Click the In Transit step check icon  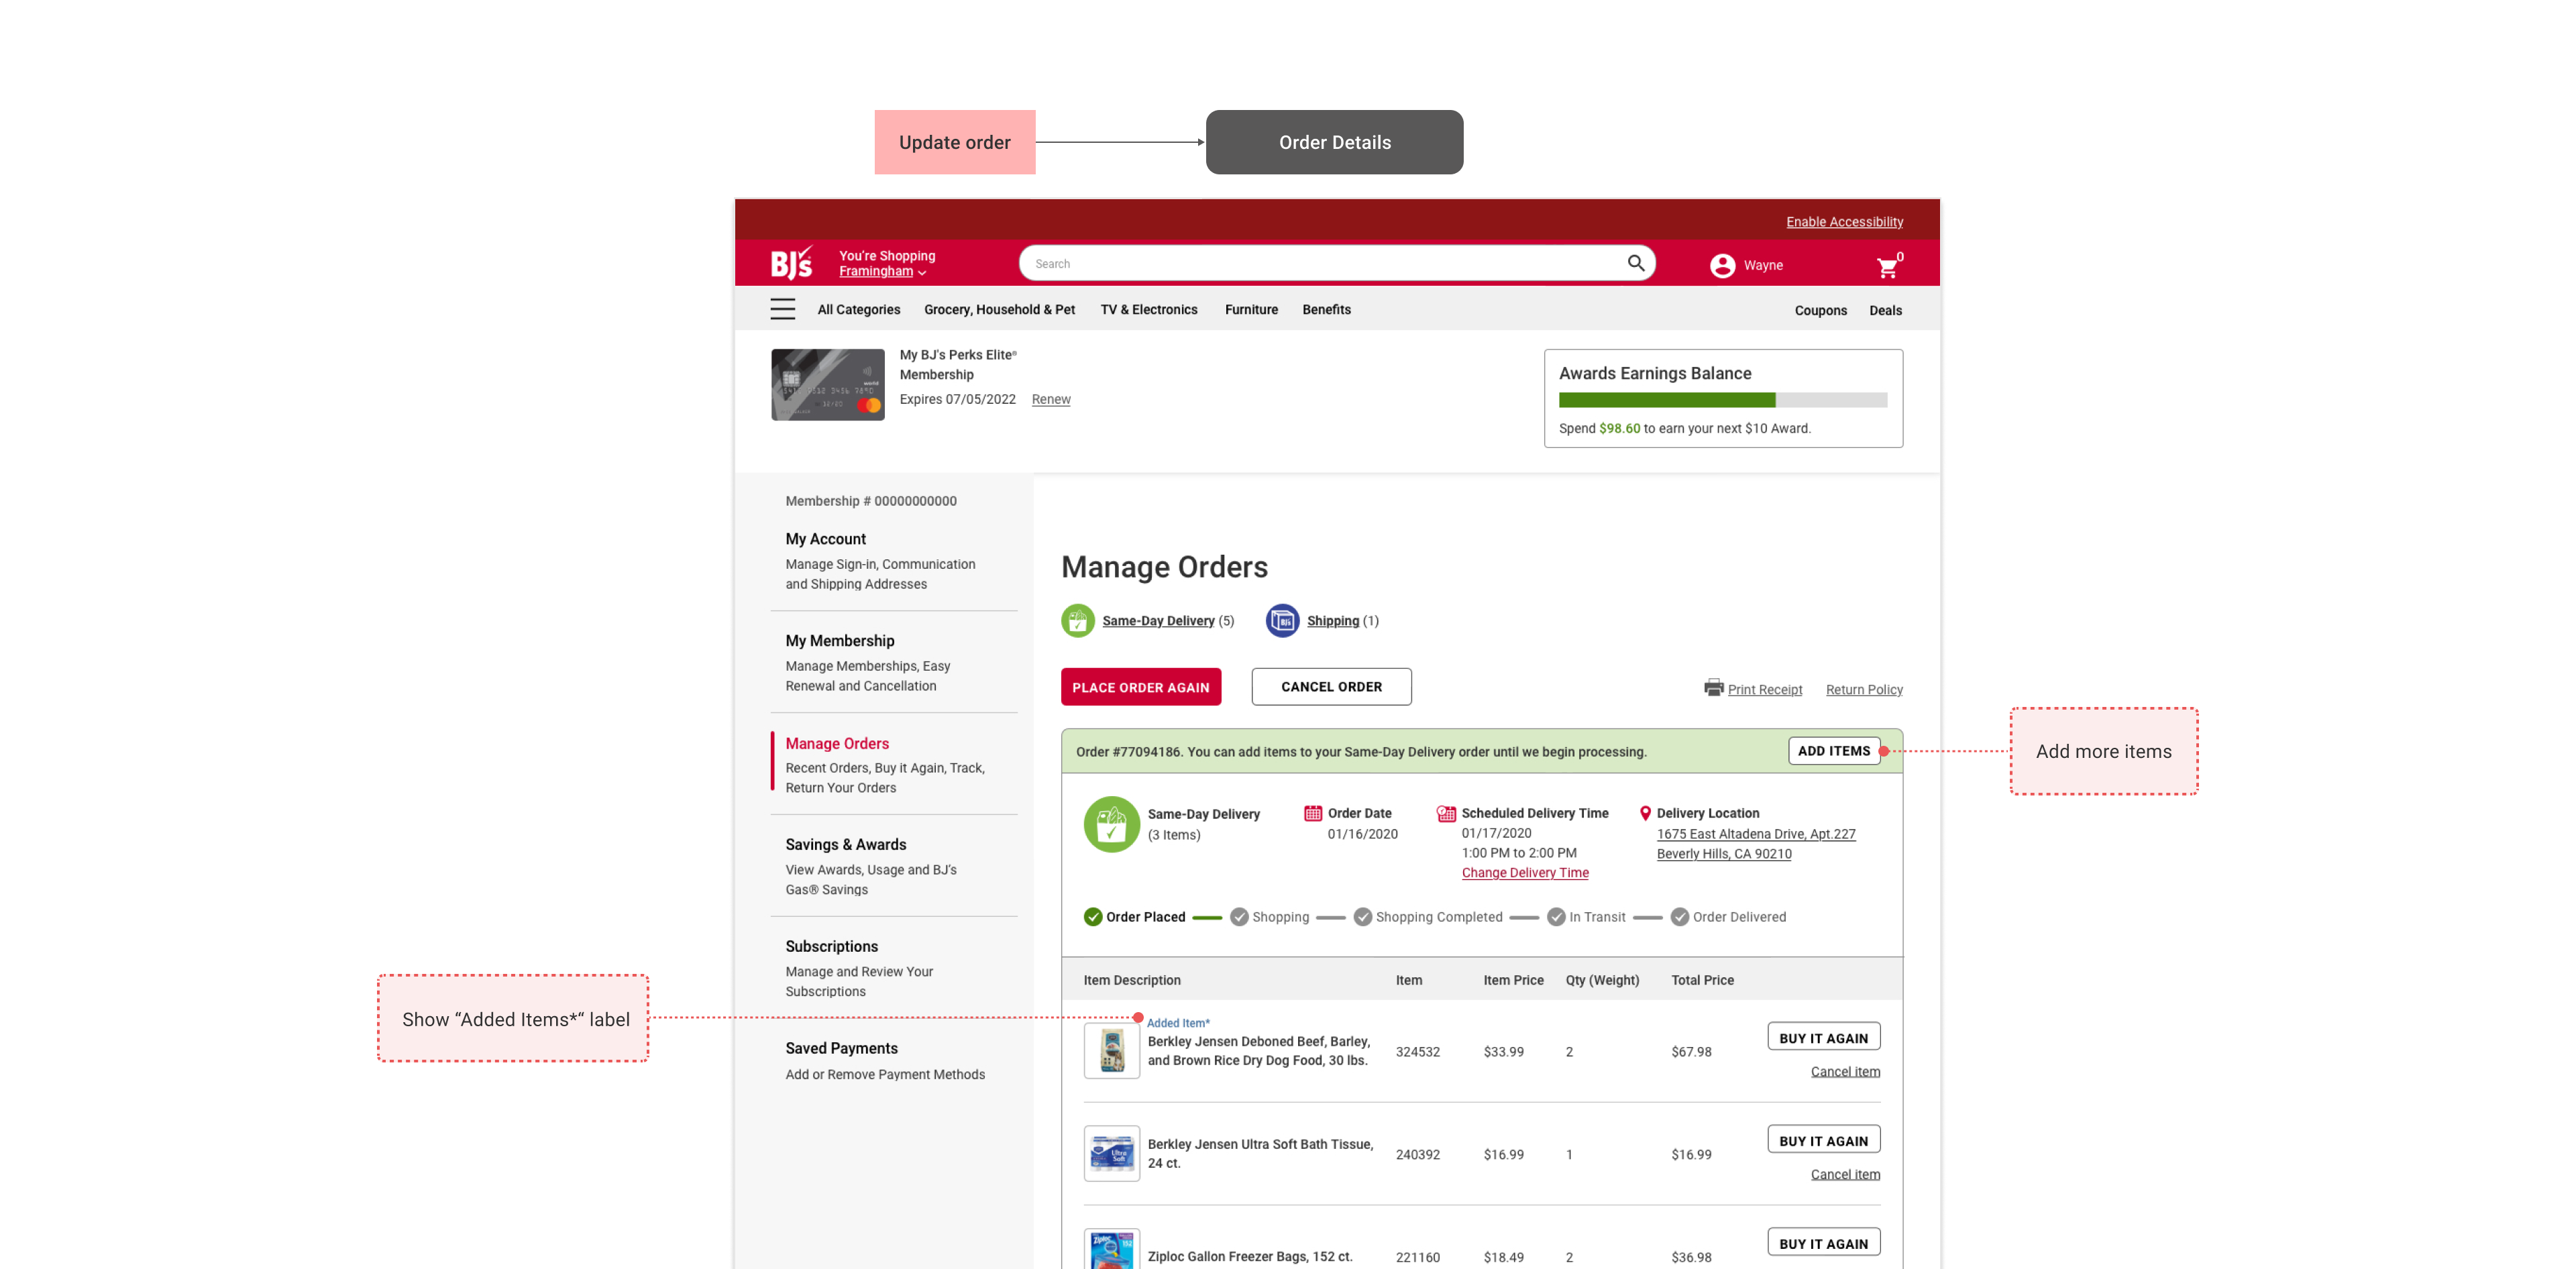point(1556,917)
